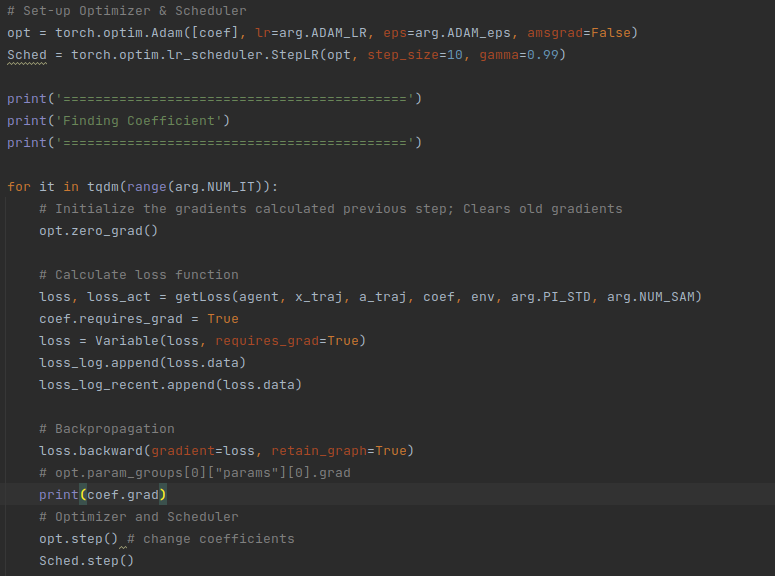Click the '# change coefficients' comment

point(211,539)
